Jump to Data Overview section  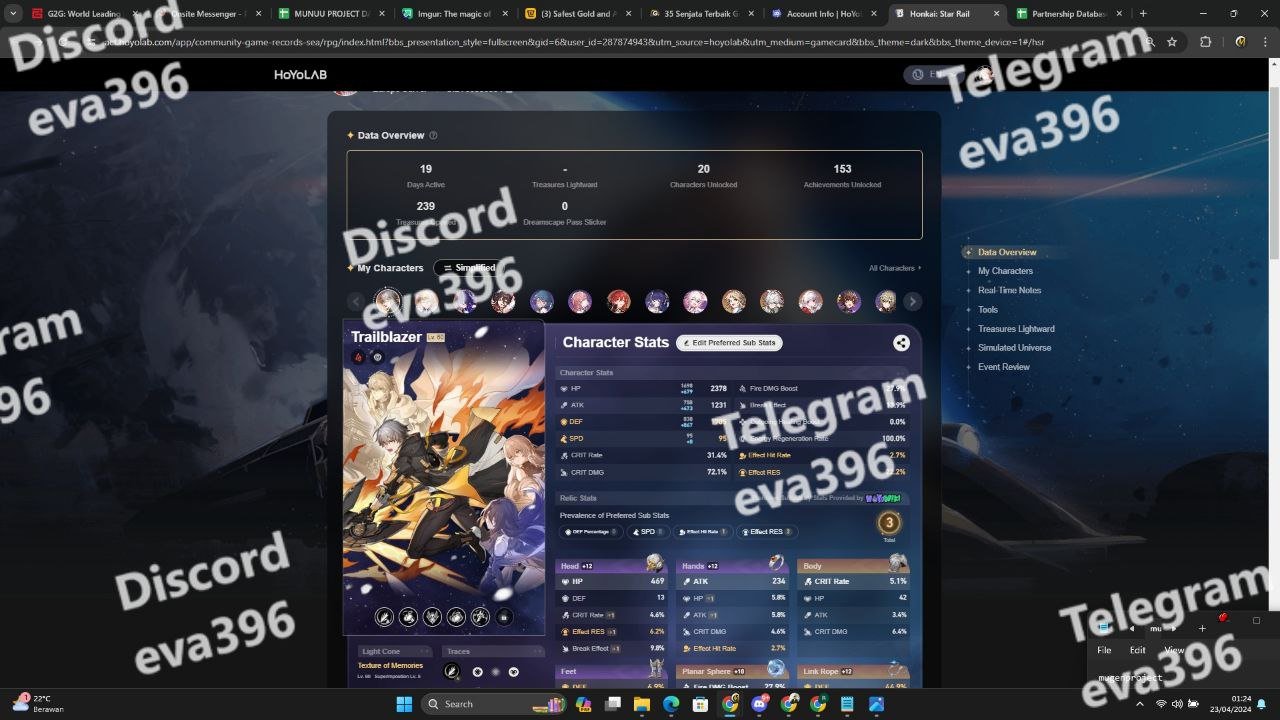[1007, 252]
